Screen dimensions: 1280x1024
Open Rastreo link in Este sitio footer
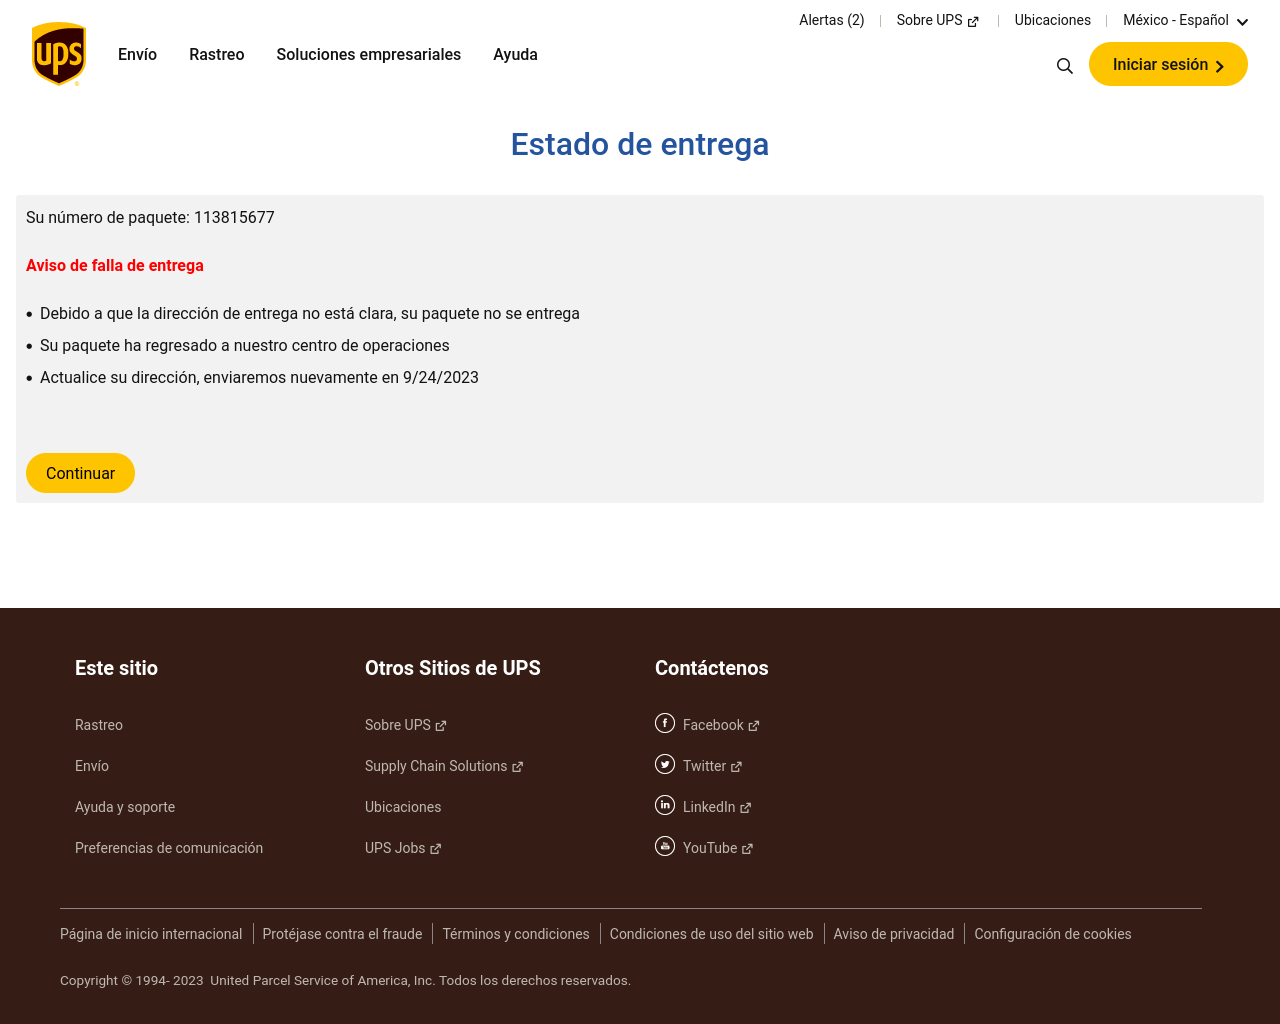click(99, 725)
